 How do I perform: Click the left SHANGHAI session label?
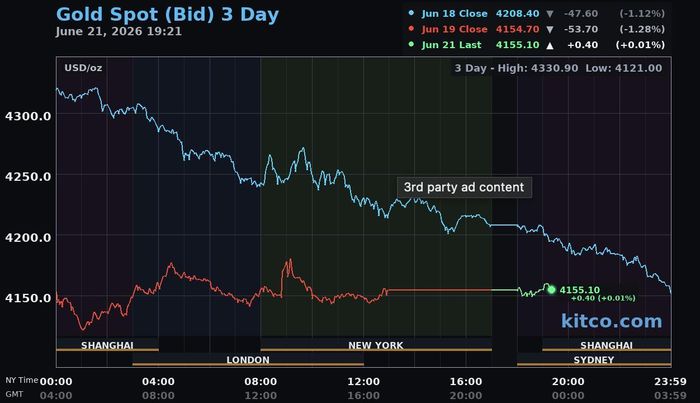[x=107, y=345]
